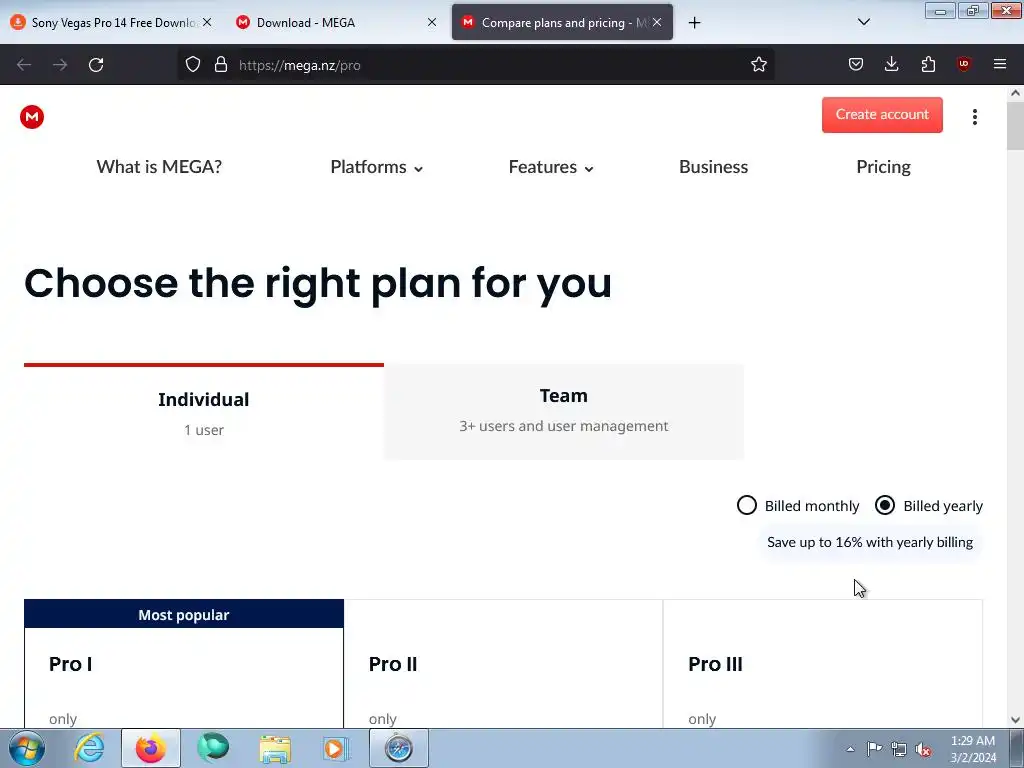Click the Create account button
This screenshot has width=1024, height=768.
(x=882, y=115)
